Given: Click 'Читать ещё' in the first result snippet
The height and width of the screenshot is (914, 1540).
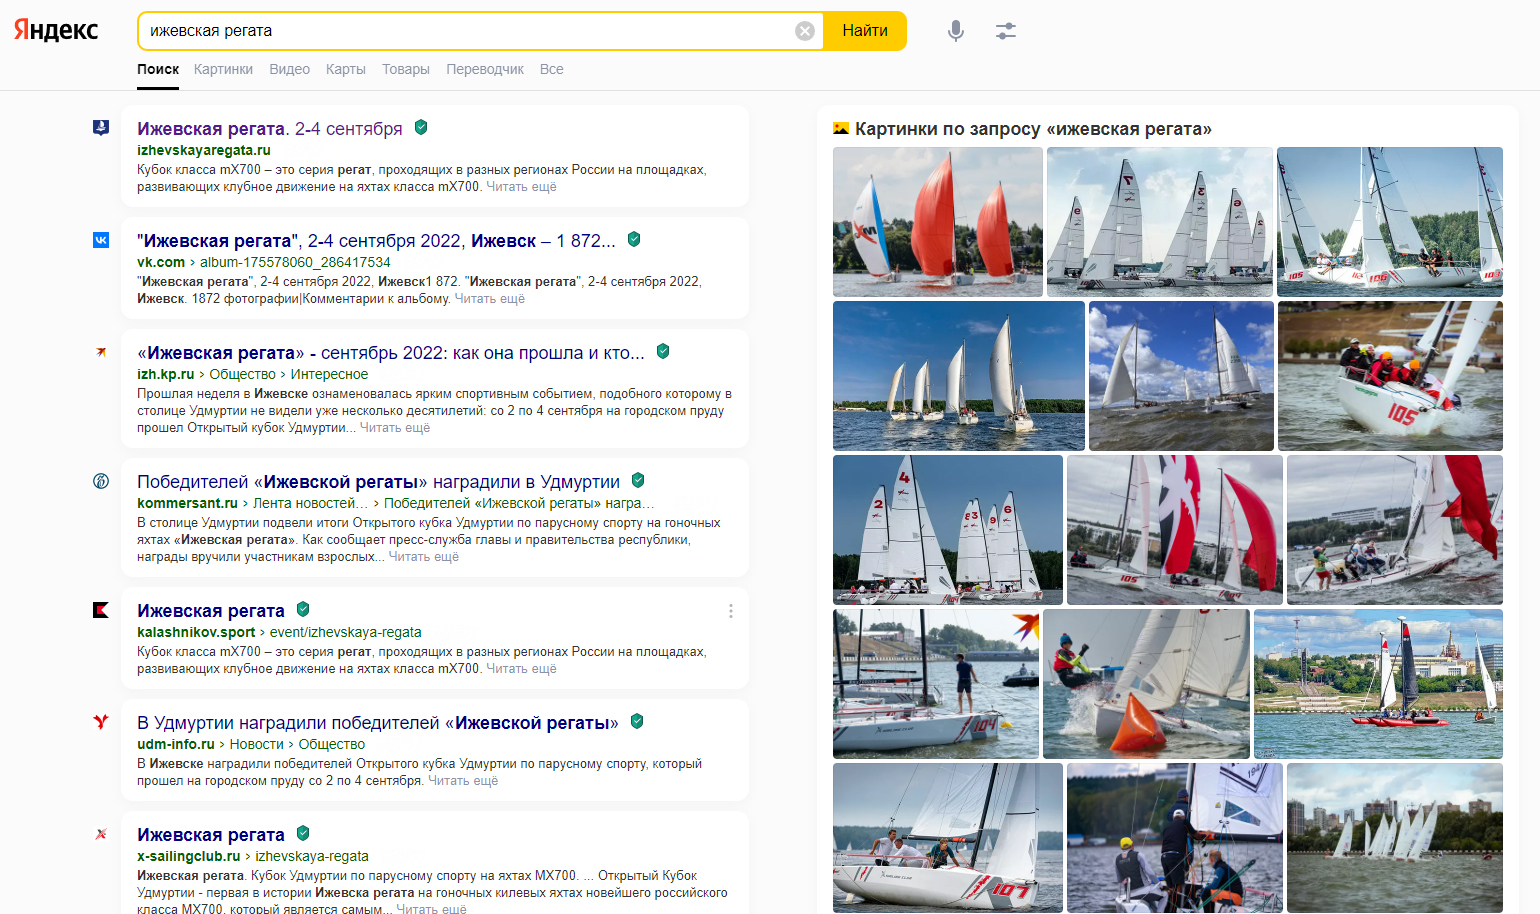Looking at the screenshot, I should [521, 187].
